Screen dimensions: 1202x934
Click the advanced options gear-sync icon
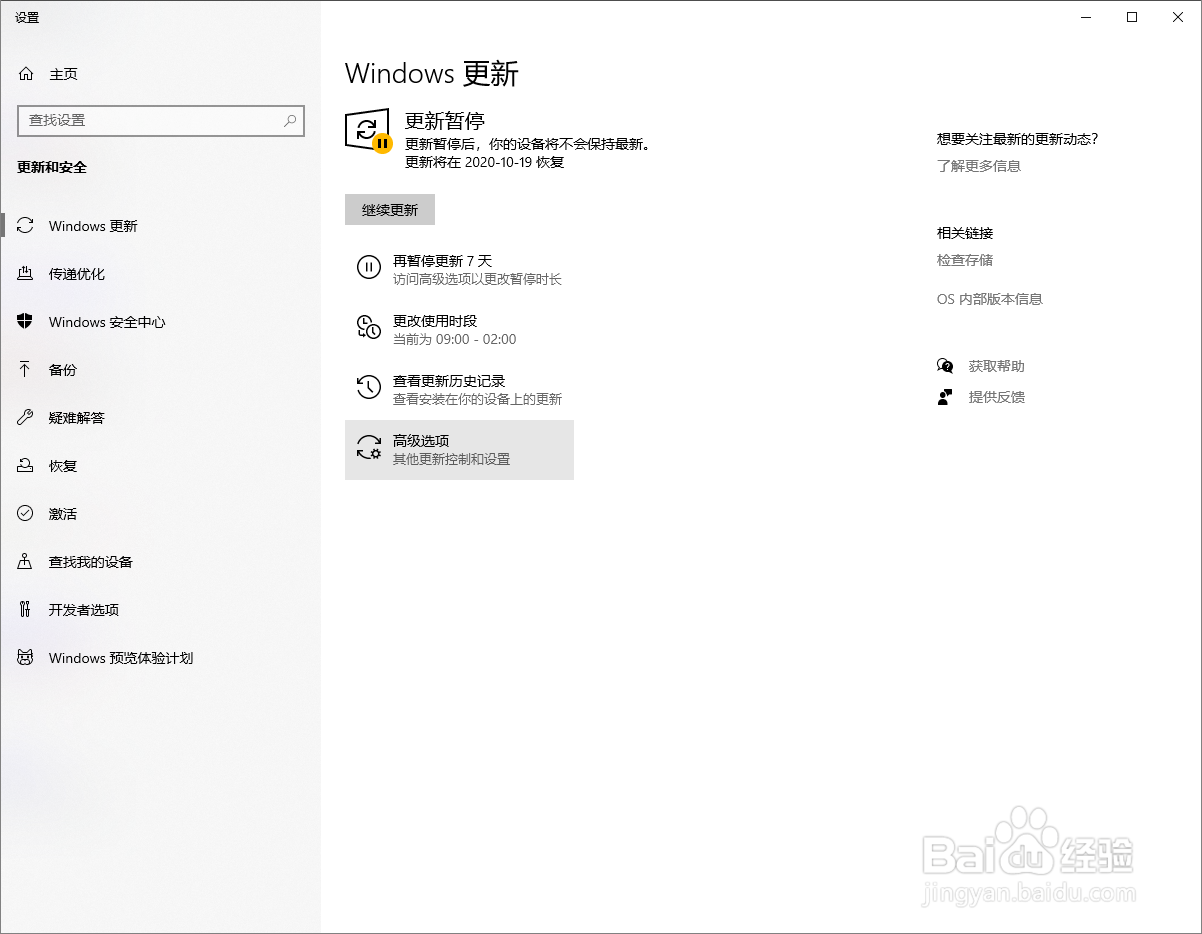[x=369, y=447]
